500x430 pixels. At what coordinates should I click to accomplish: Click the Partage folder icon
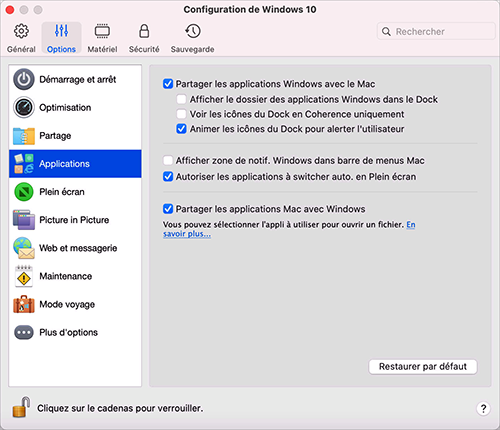tap(24, 136)
